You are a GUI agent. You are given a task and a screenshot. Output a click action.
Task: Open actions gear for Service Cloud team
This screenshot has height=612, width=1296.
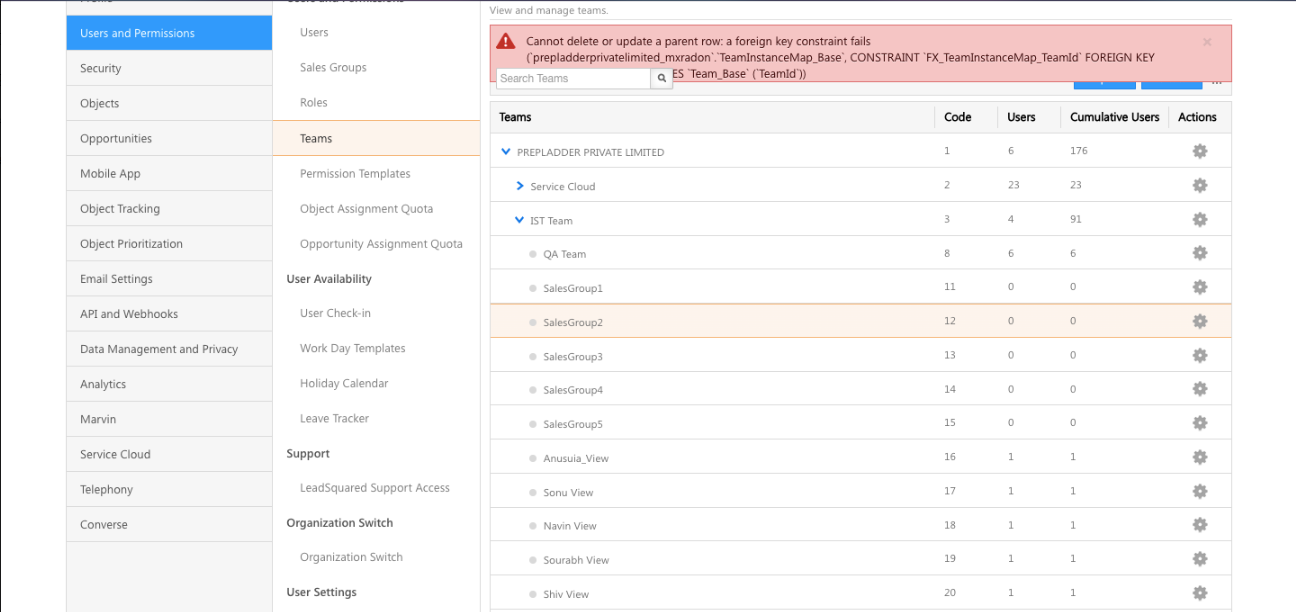[x=1199, y=185]
